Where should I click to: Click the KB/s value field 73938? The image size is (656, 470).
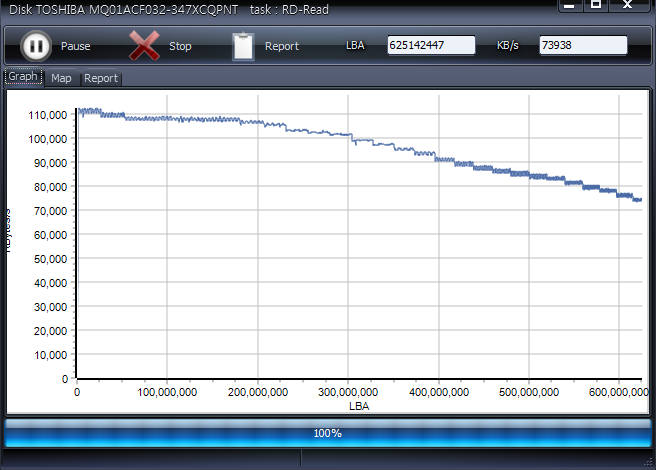coord(583,45)
